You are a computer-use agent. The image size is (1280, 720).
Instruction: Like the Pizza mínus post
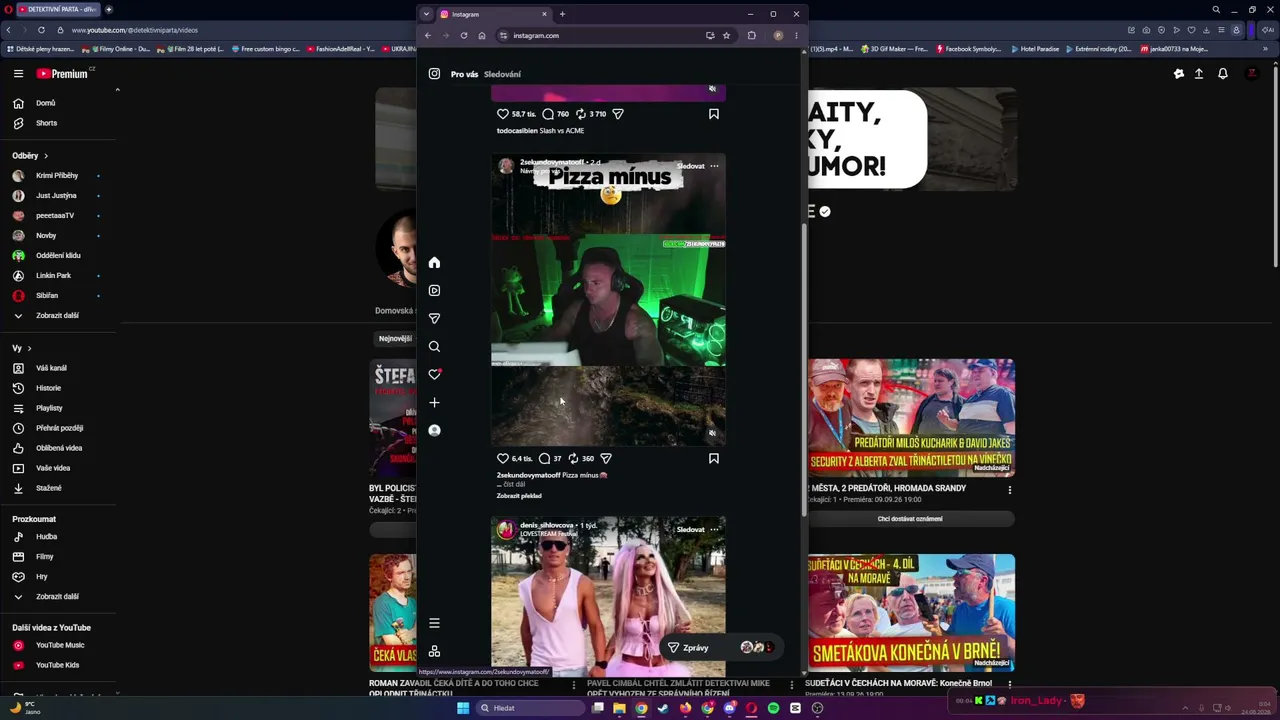coord(503,459)
